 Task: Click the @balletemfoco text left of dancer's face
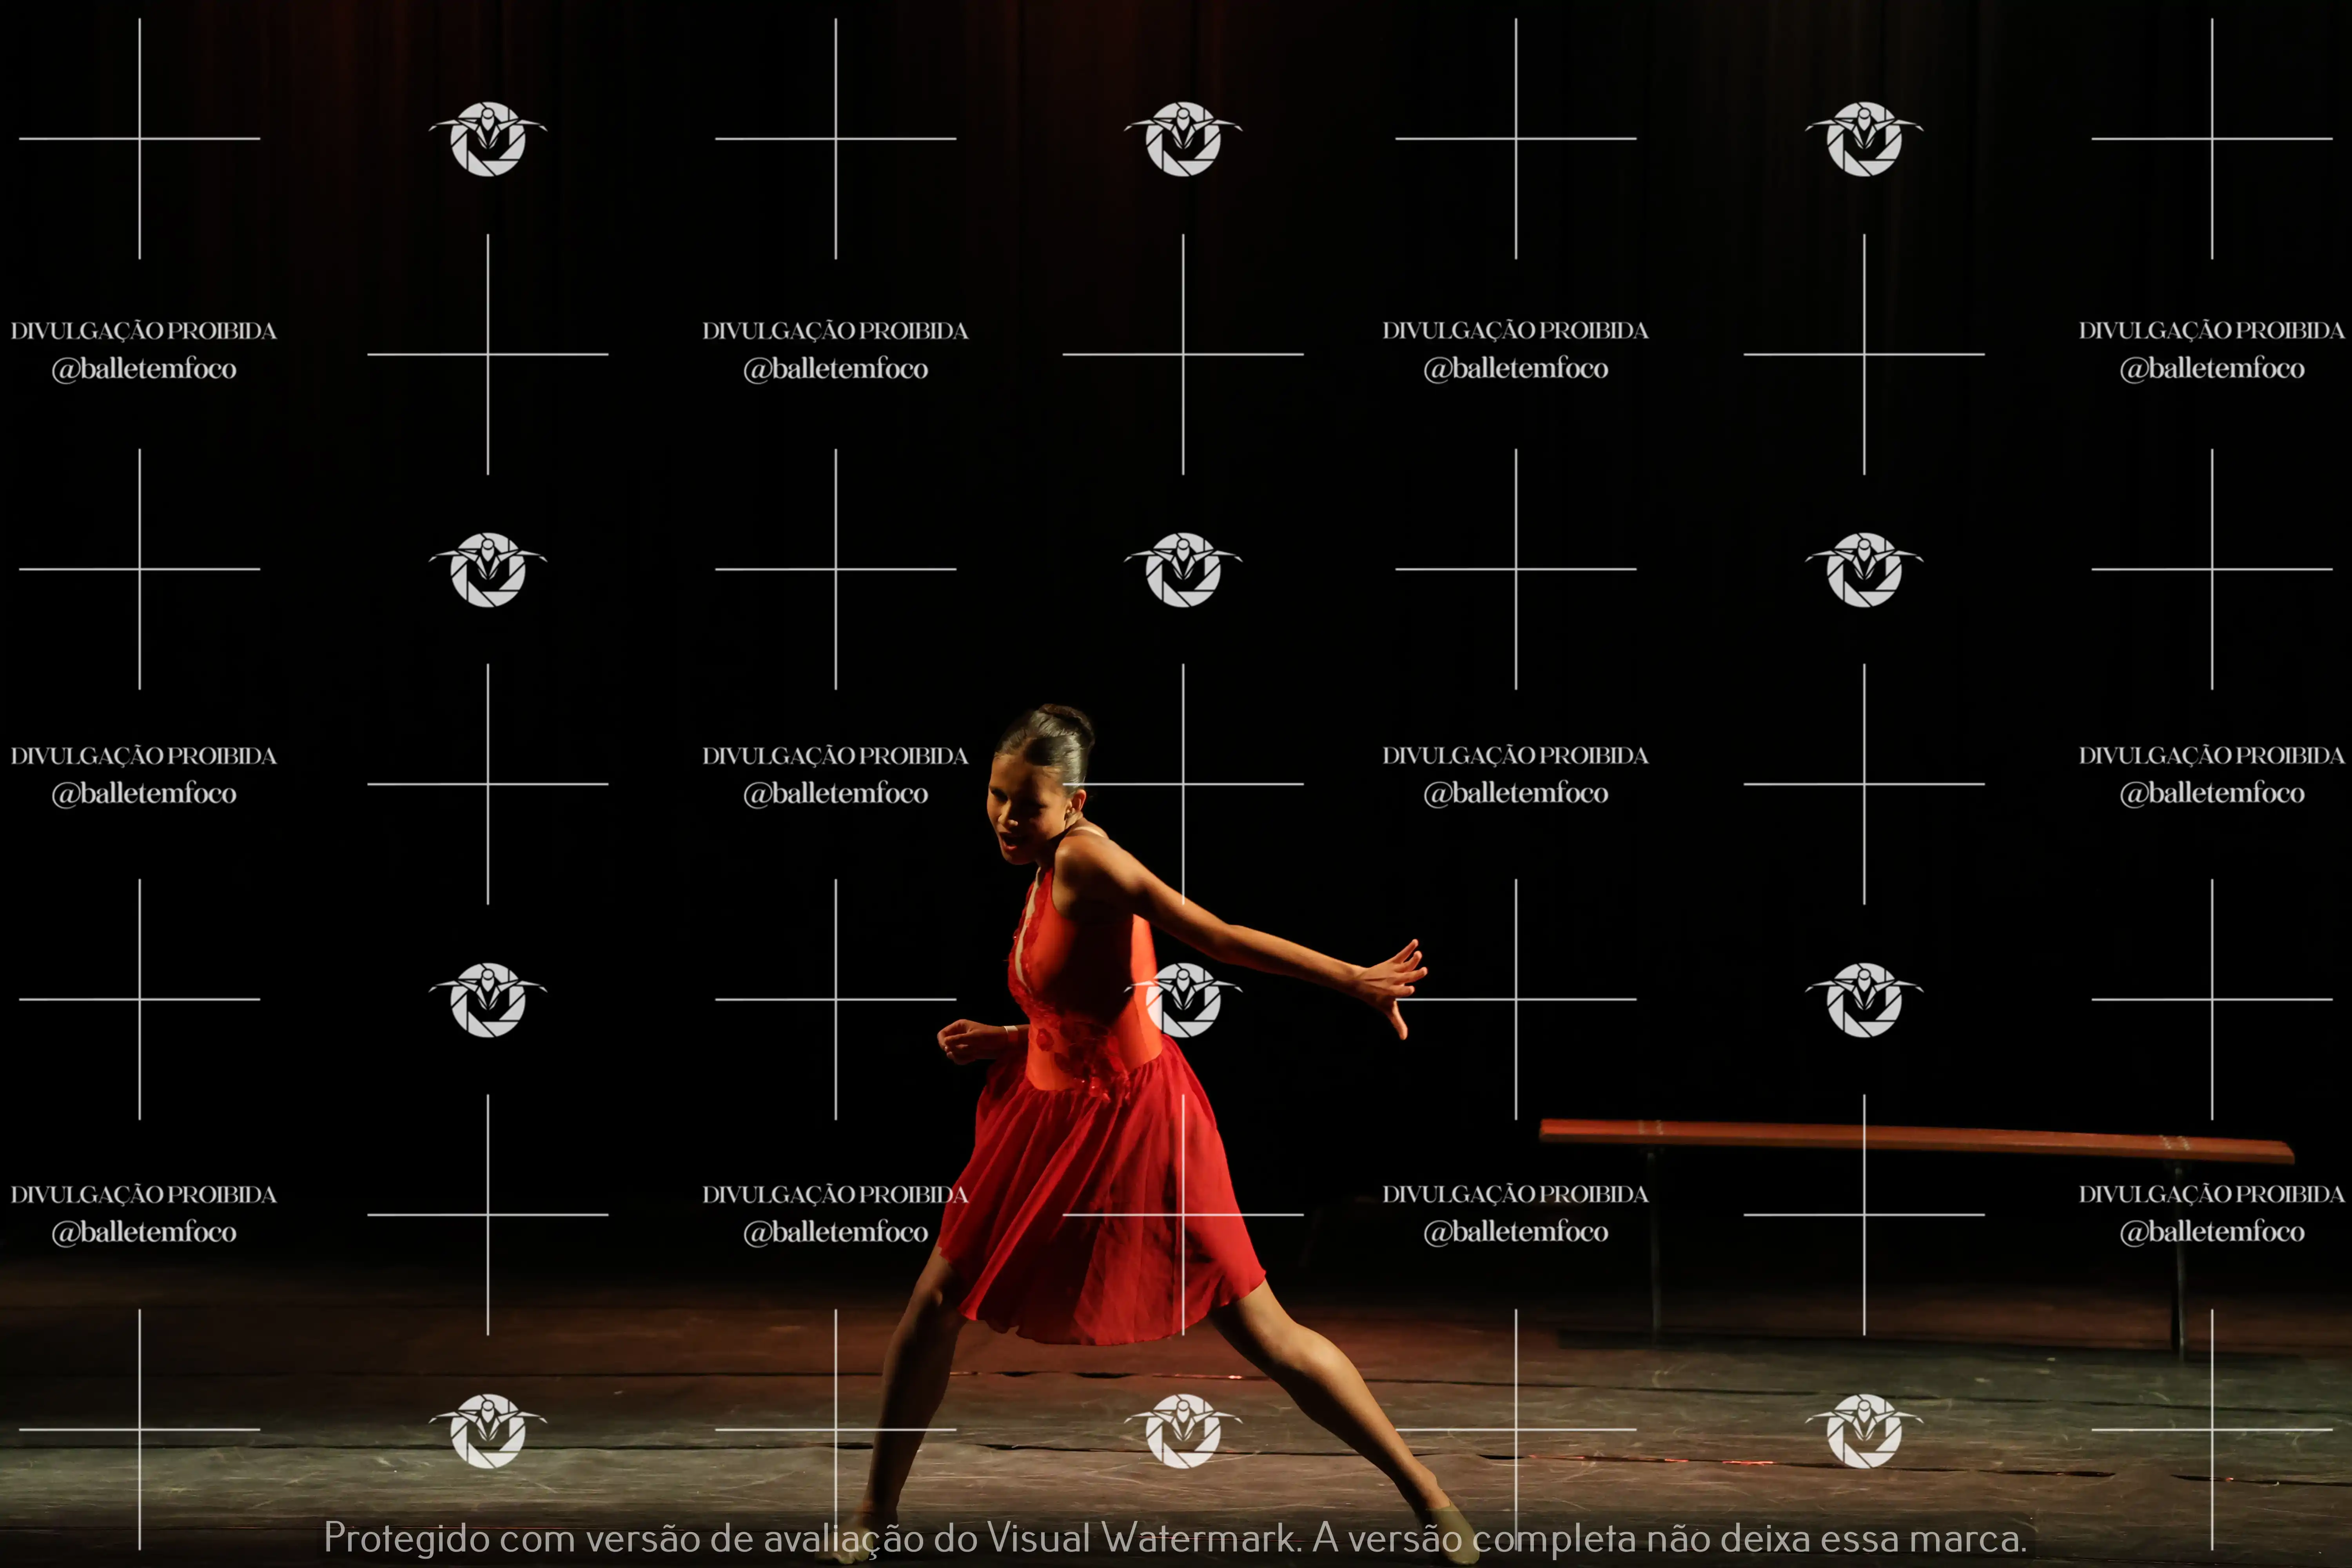coord(835,793)
